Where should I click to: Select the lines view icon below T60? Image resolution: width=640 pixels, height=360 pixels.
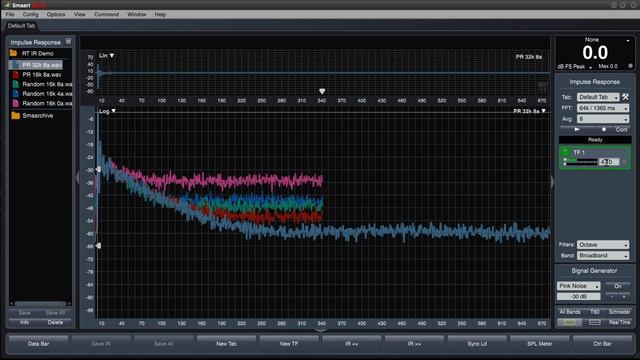(595, 322)
